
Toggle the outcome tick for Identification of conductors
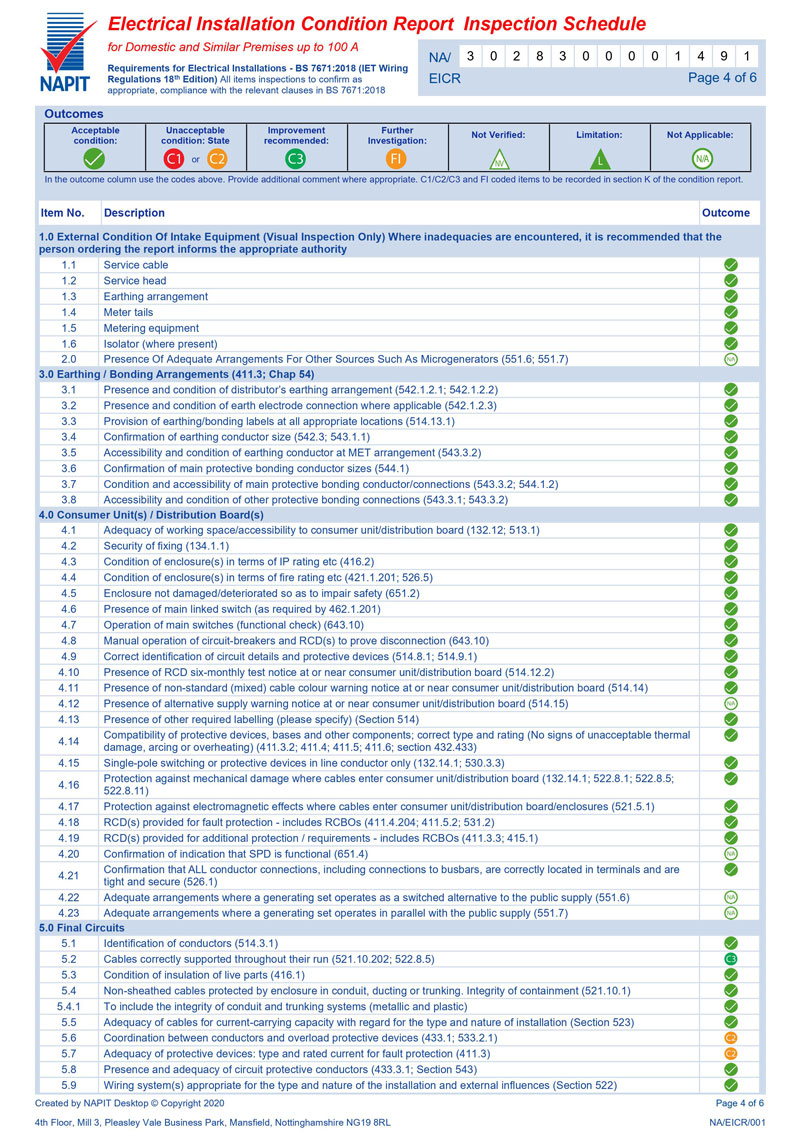[731, 943]
